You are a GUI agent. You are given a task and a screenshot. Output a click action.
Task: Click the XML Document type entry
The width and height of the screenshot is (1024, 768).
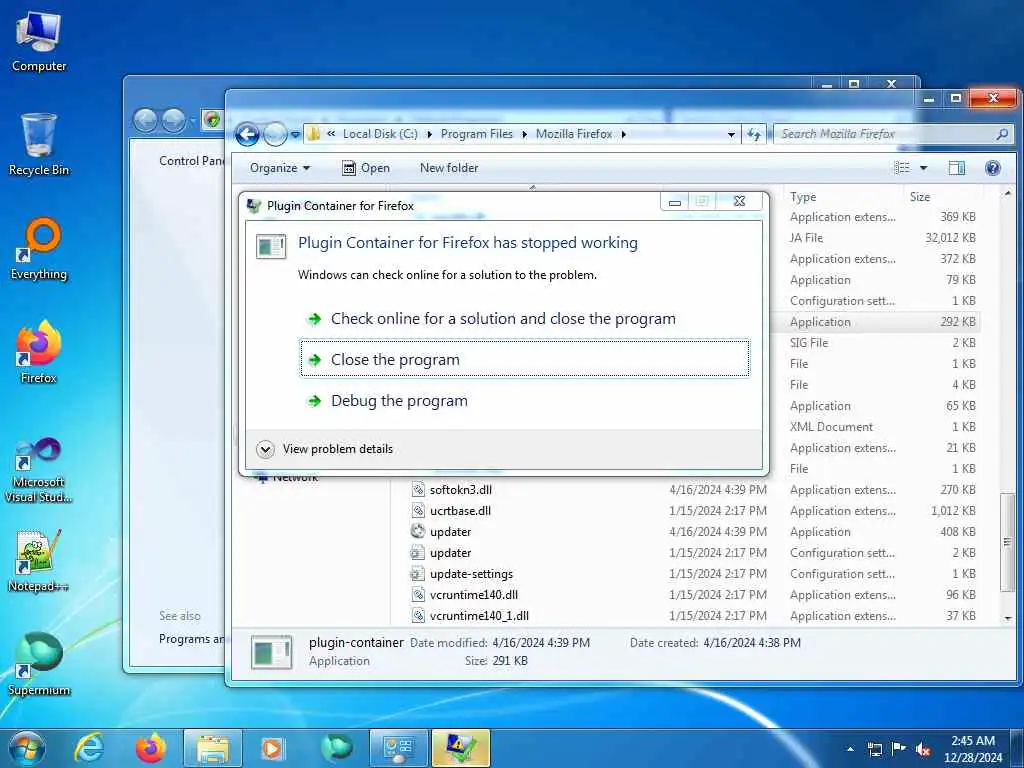point(831,427)
